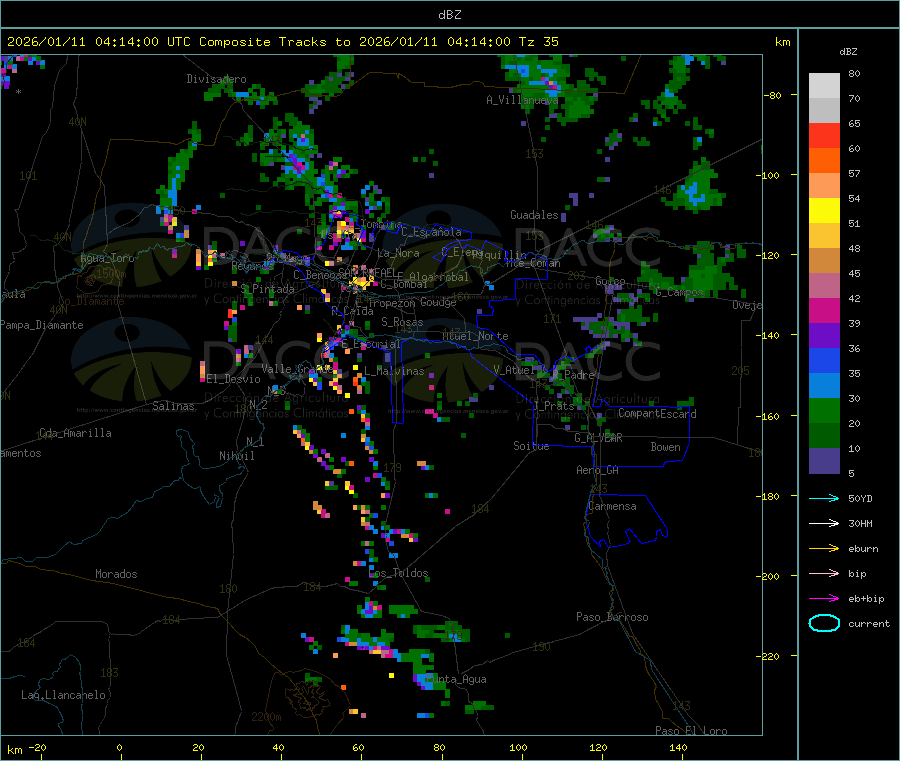
Task: Click the 'Aero_GA' map label
Action: (598, 470)
